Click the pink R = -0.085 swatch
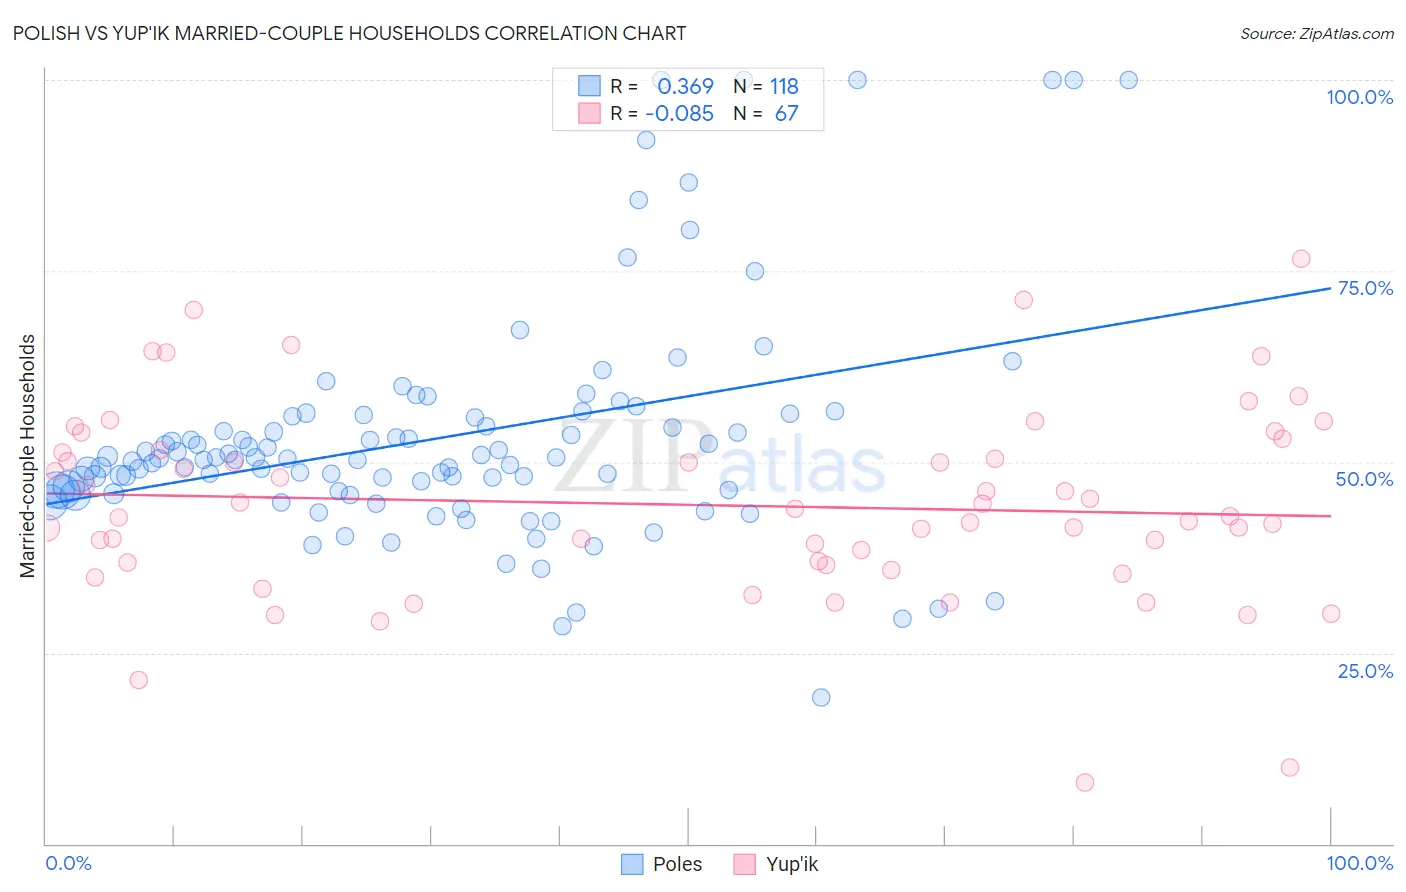The height and width of the screenshot is (892, 1406). [590, 113]
